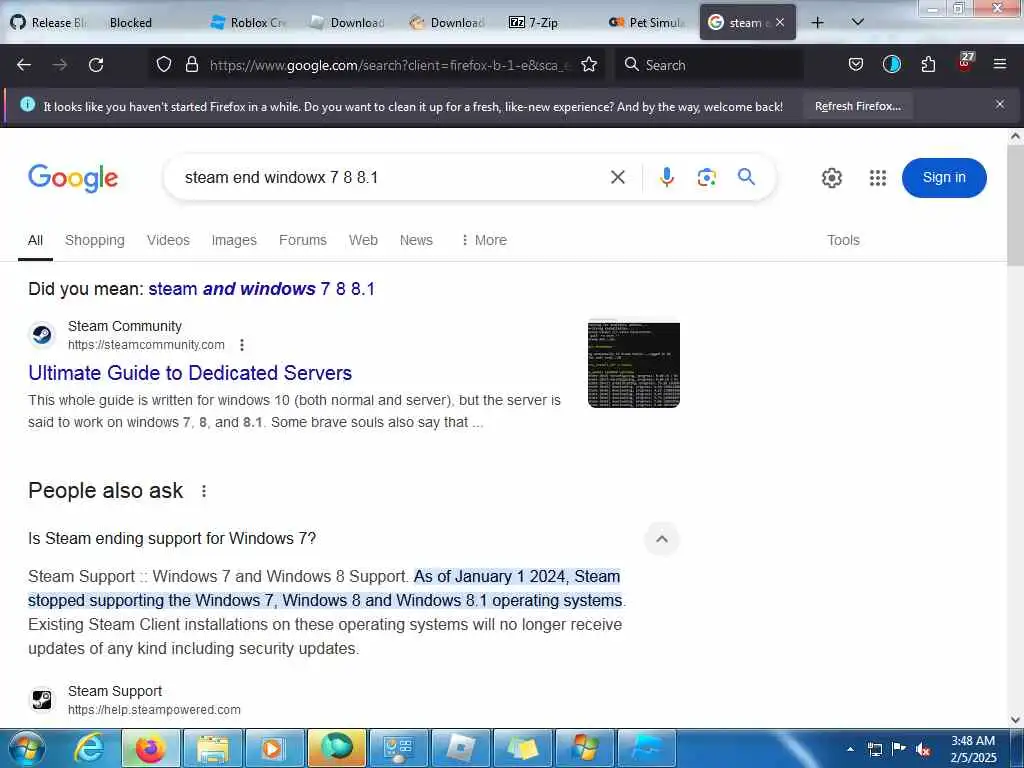
Task: Filter results by Images
Action: (234, 240)
